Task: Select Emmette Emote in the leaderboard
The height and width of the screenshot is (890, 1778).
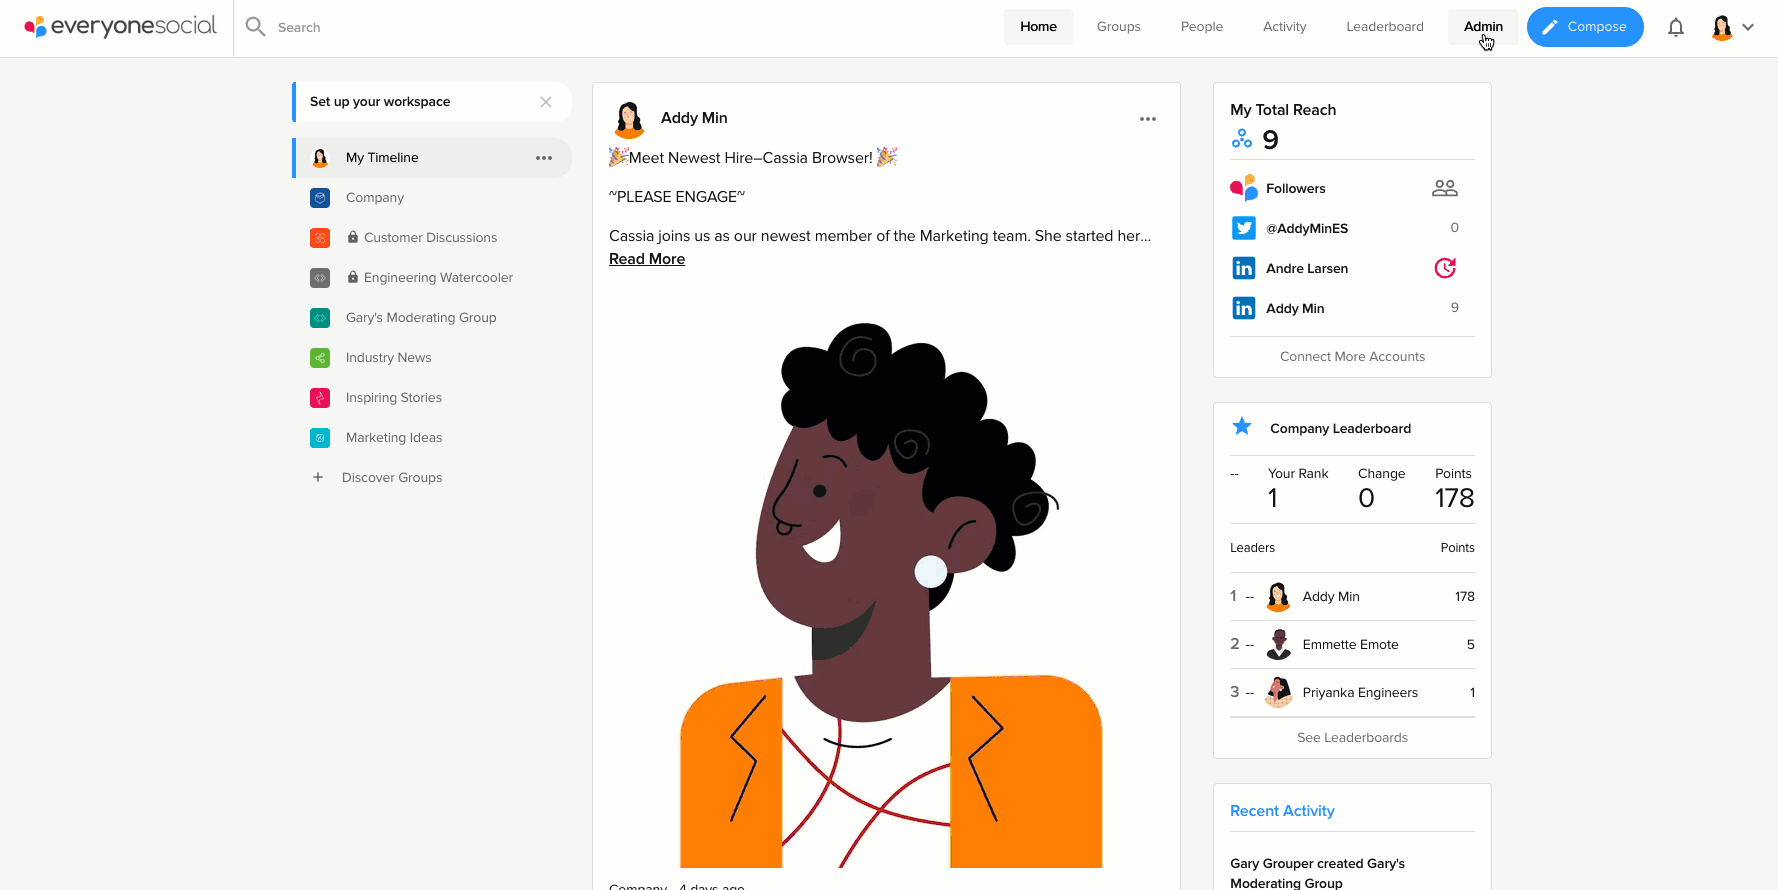Action: [1352, 645]
